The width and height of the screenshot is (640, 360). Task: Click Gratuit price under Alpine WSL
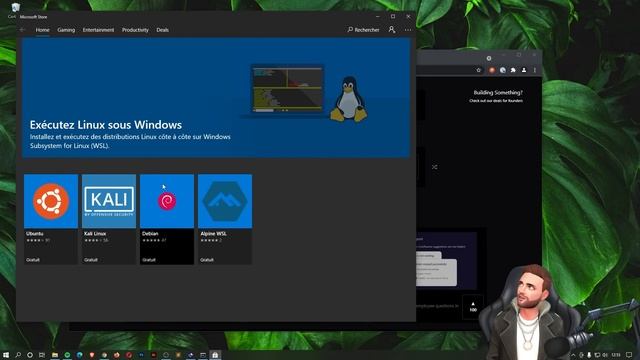(207, 260)
